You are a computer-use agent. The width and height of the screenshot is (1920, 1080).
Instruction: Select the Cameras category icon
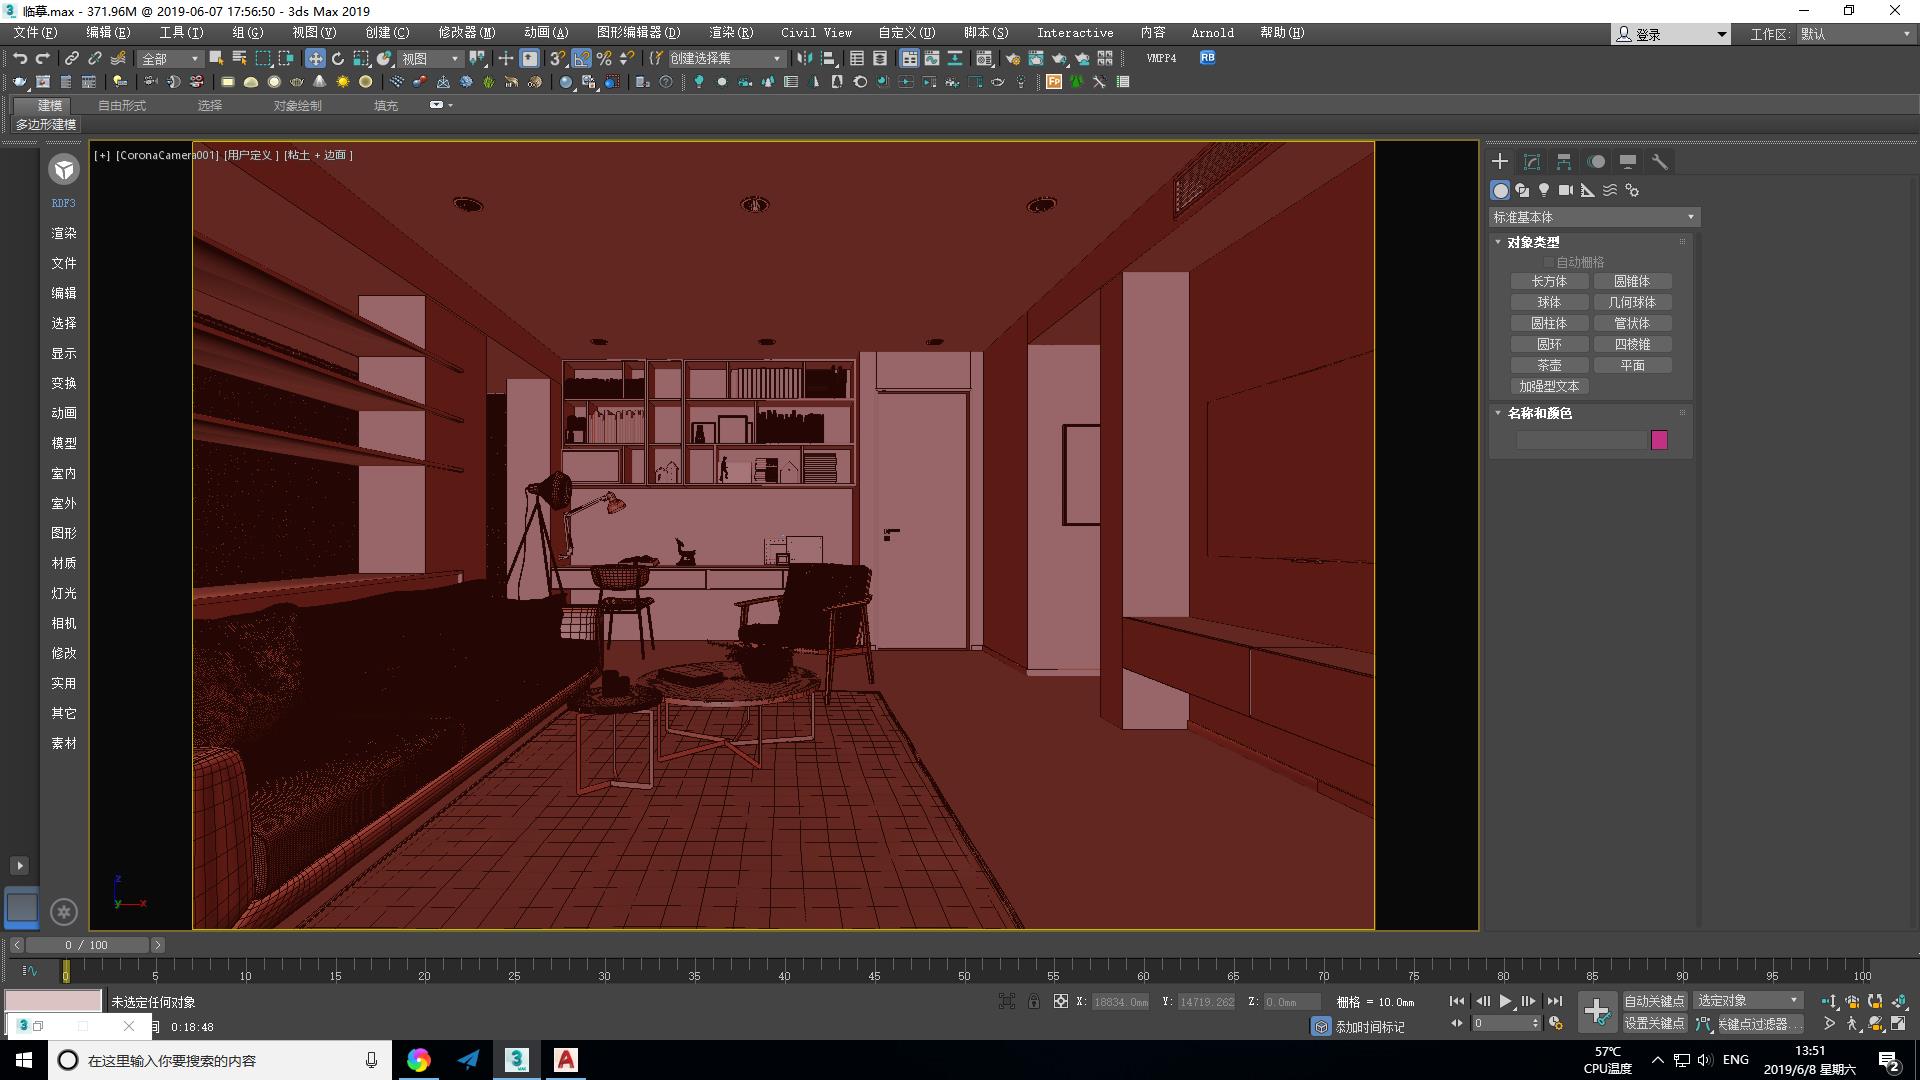1566,190
